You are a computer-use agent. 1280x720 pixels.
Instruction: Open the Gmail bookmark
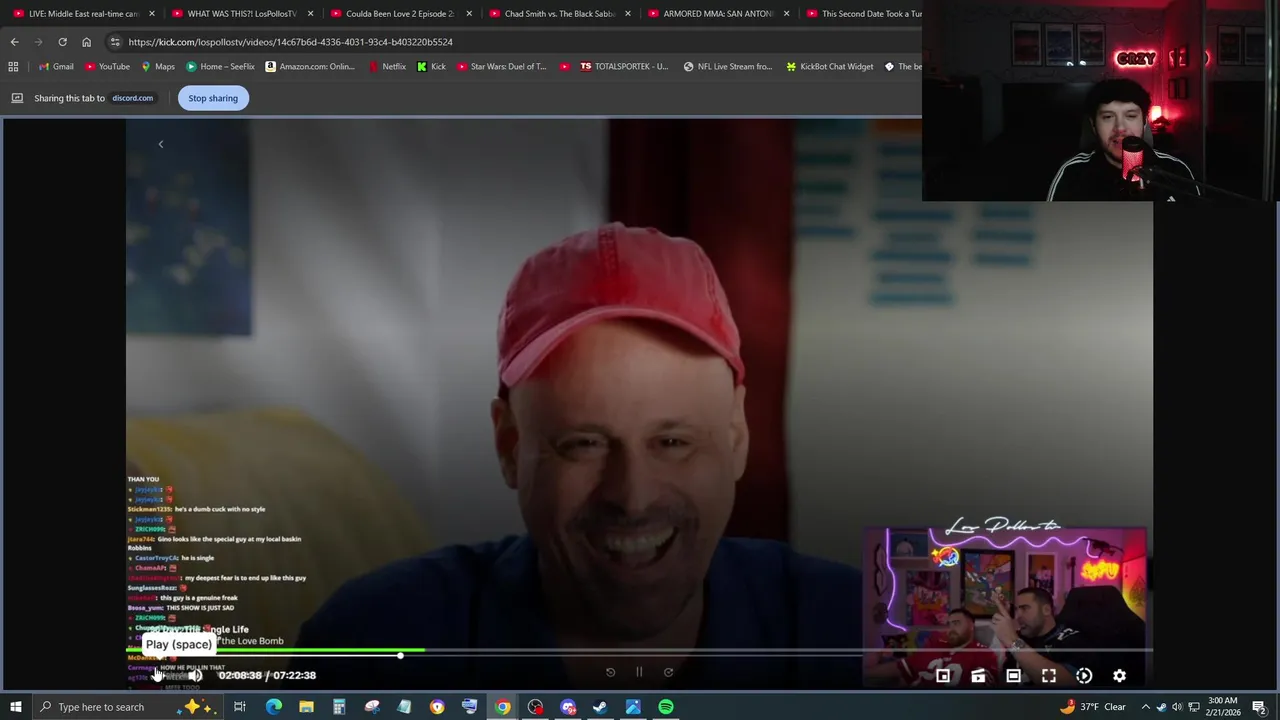click(x=56, y=67)
